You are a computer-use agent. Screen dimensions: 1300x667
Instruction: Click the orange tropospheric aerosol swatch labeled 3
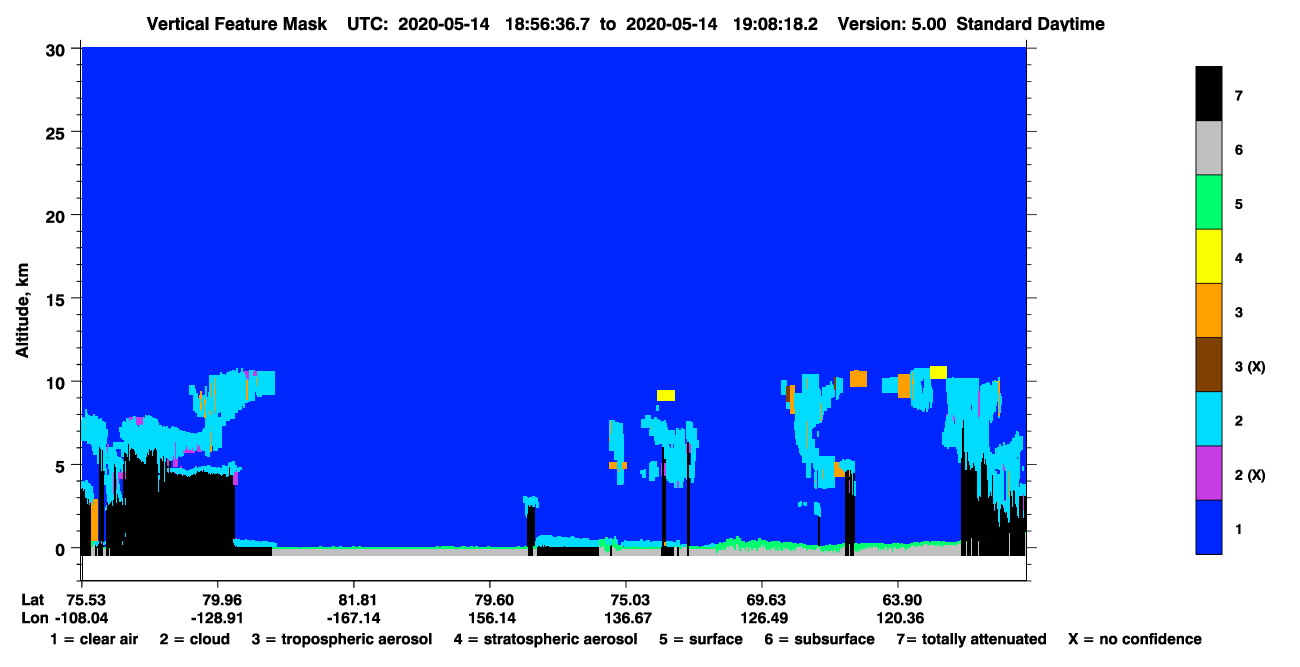tap(1209, 310)
